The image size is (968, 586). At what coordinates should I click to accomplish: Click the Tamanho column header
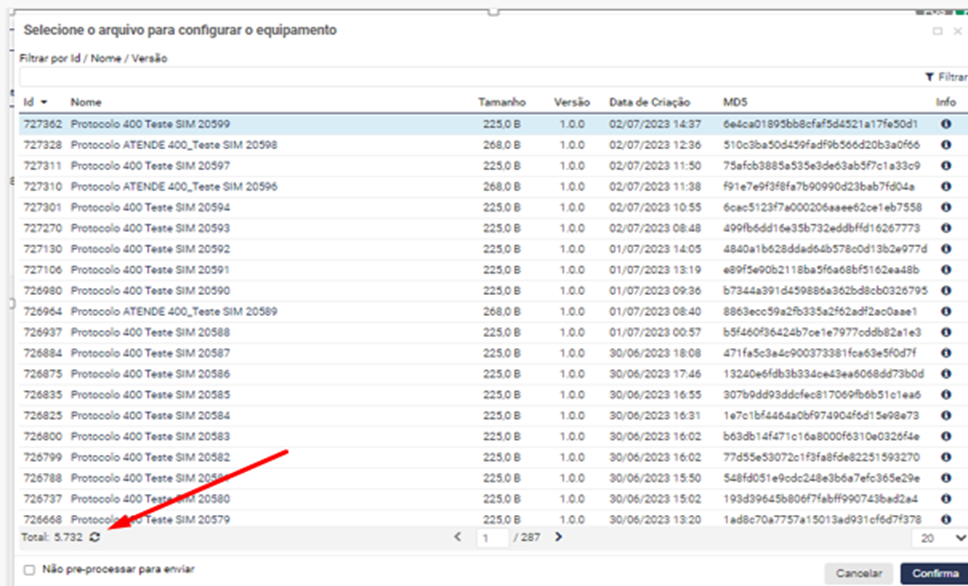(500, 102)
